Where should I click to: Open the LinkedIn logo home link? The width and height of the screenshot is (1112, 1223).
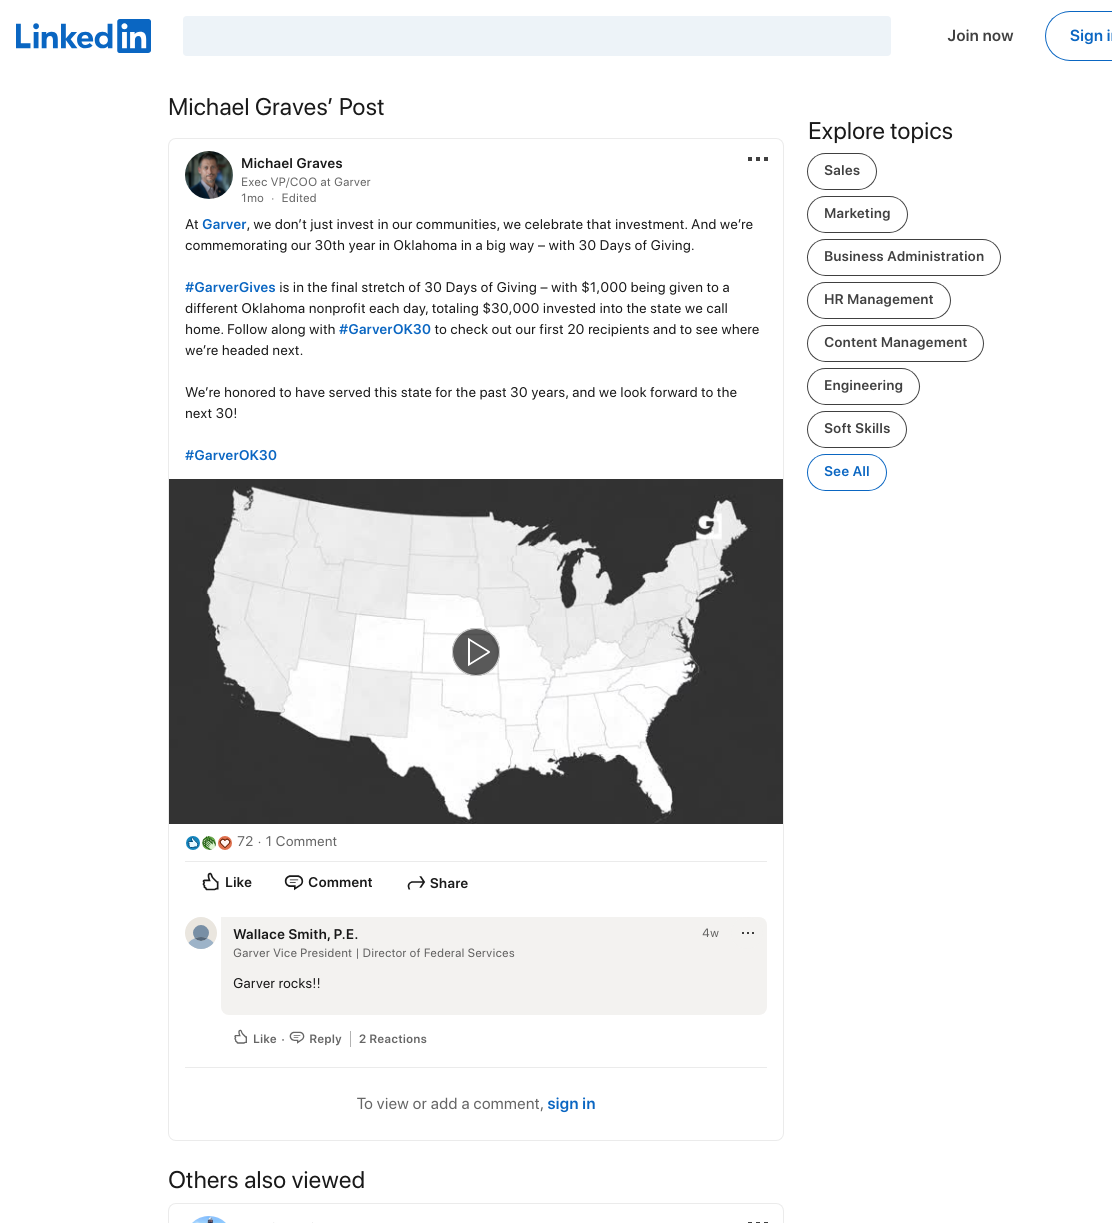coord(83,37)
